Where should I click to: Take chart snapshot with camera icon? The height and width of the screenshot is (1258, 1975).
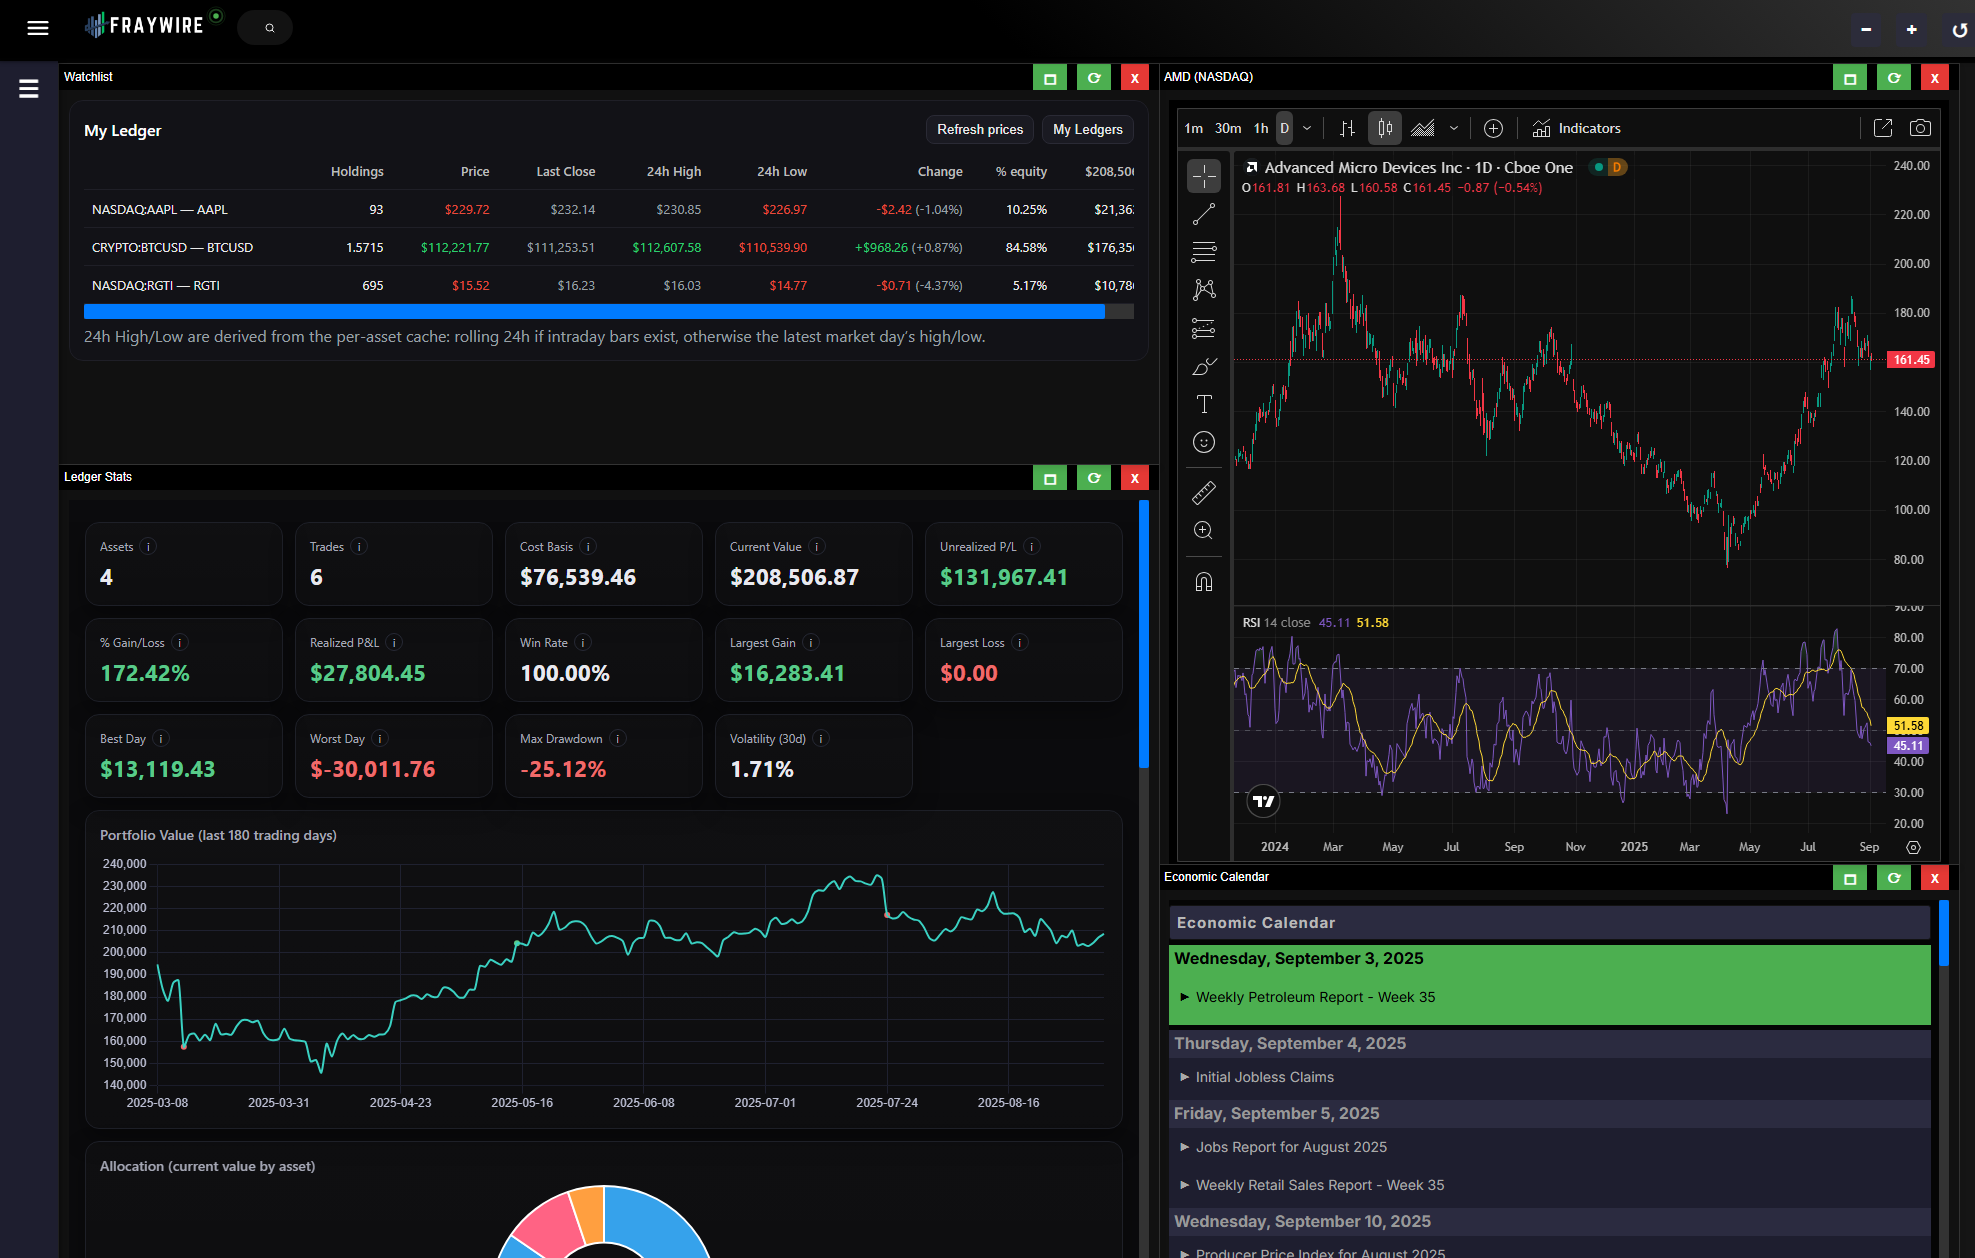click(x=1920, y=128)
